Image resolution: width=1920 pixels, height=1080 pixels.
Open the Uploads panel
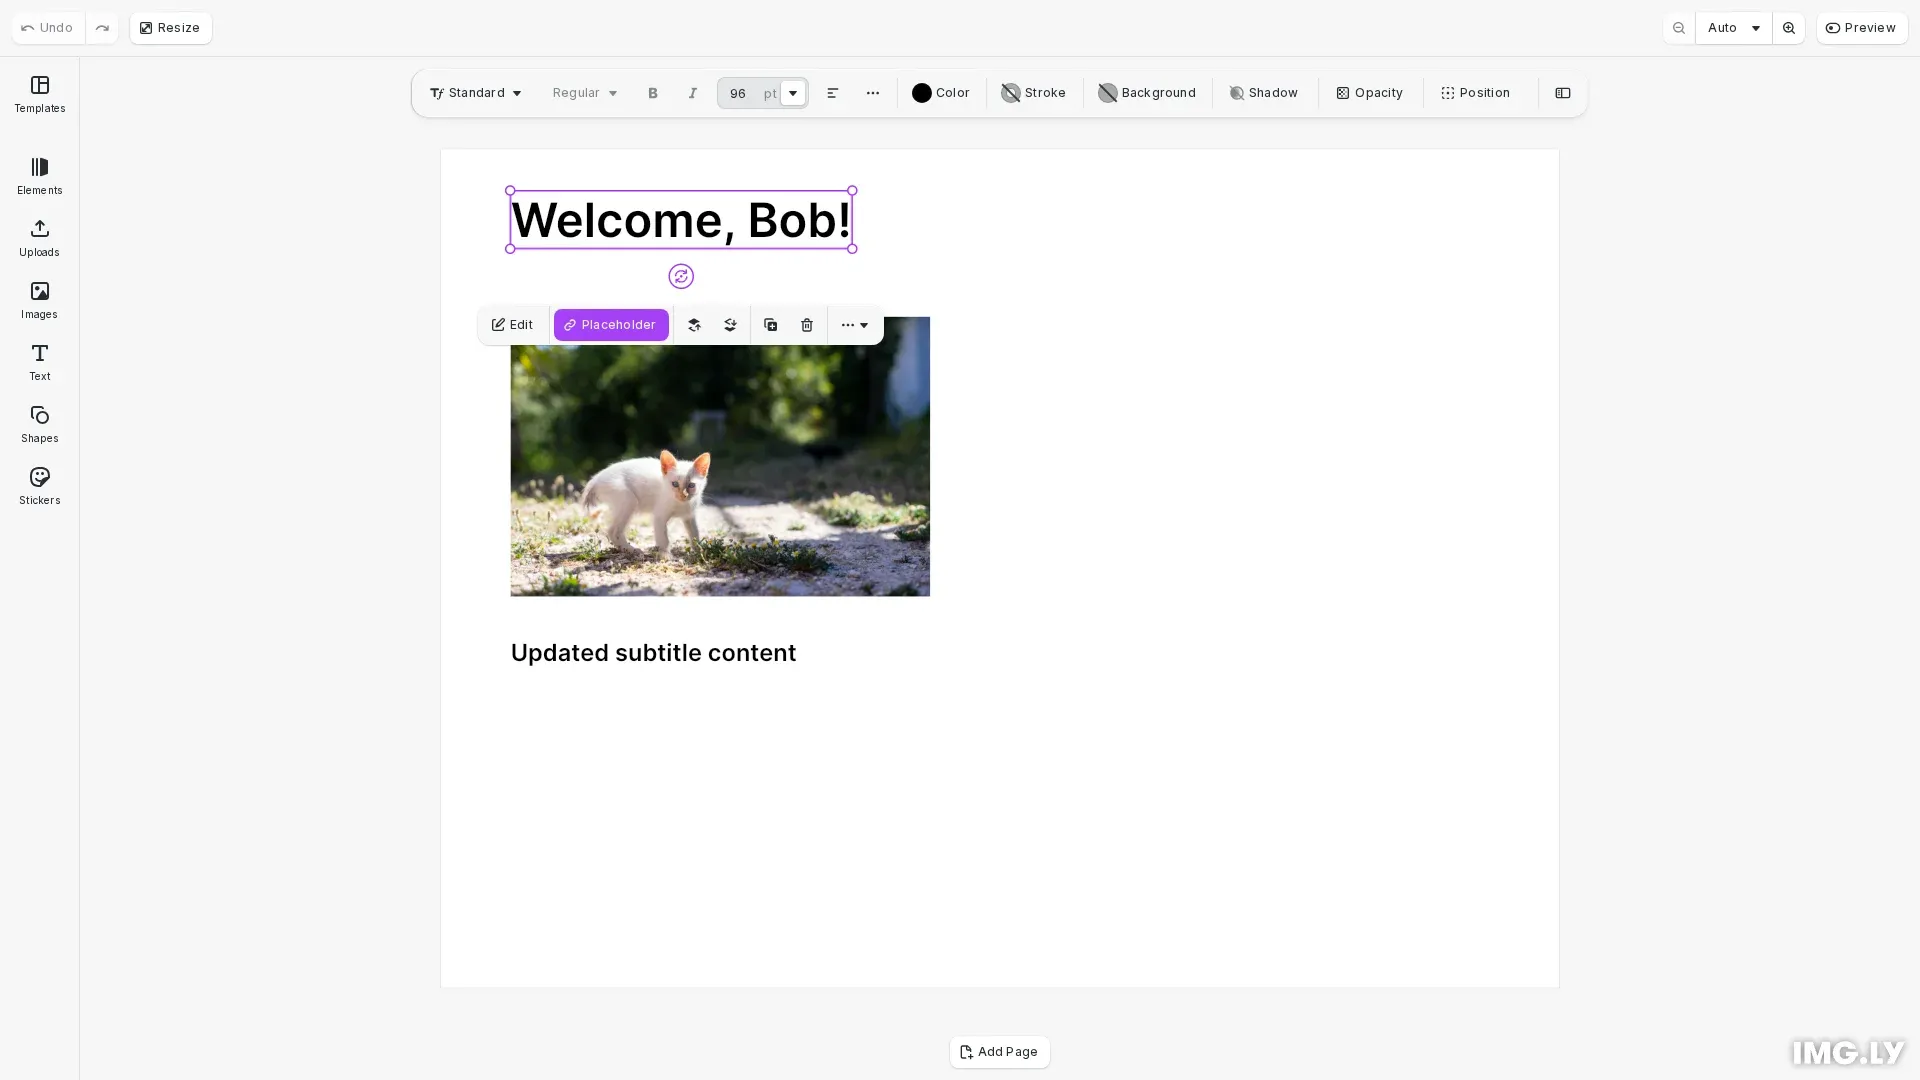tap(39, 238)
